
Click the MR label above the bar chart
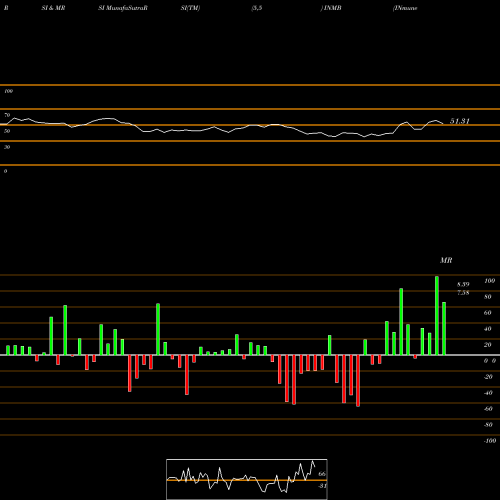pos(446,260)
